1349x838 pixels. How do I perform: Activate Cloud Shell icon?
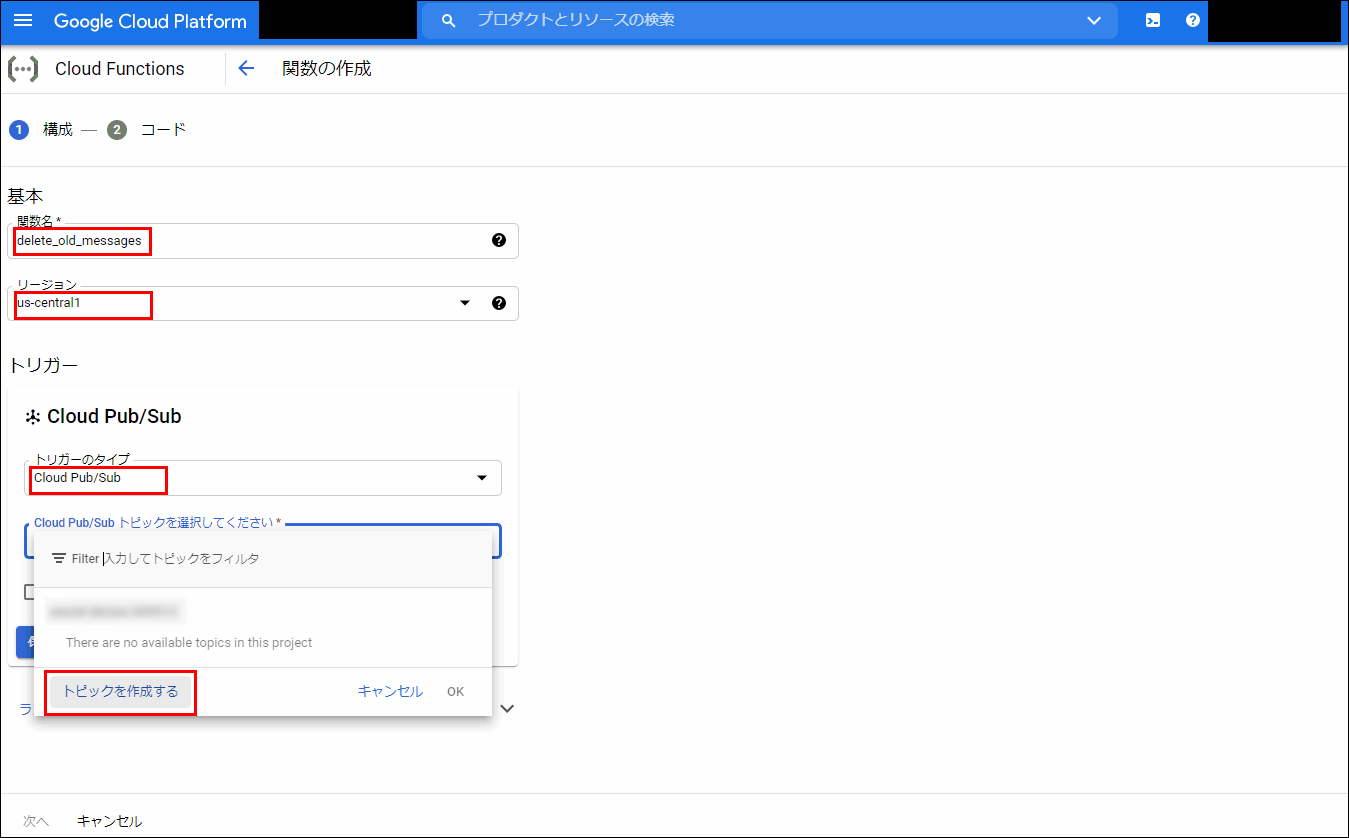pos(1153,20)
